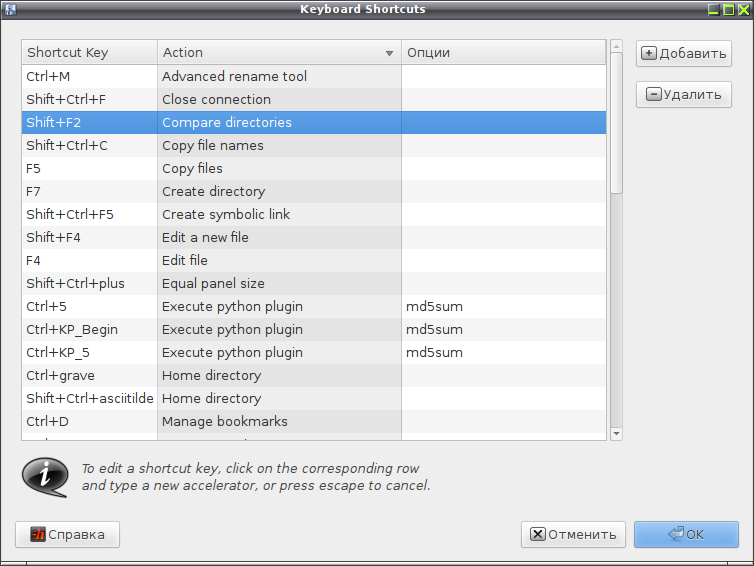Click the Ctrl+5 shortcut cell
This screenshot has height=566, width=754.
click(89, 307)
